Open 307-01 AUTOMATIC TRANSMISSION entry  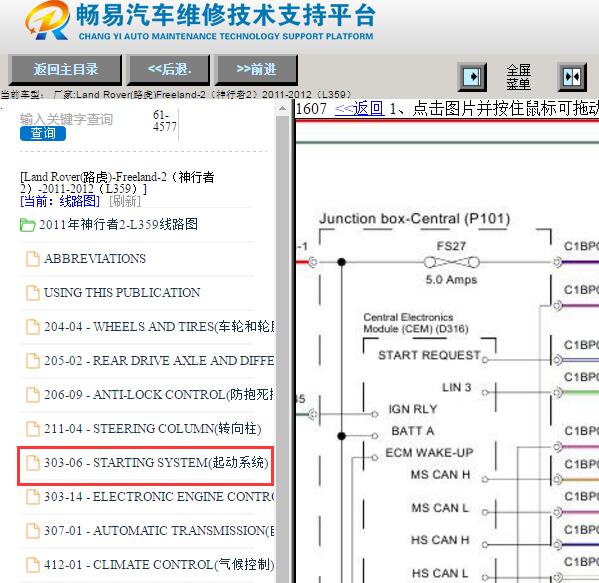pos(159,531)
